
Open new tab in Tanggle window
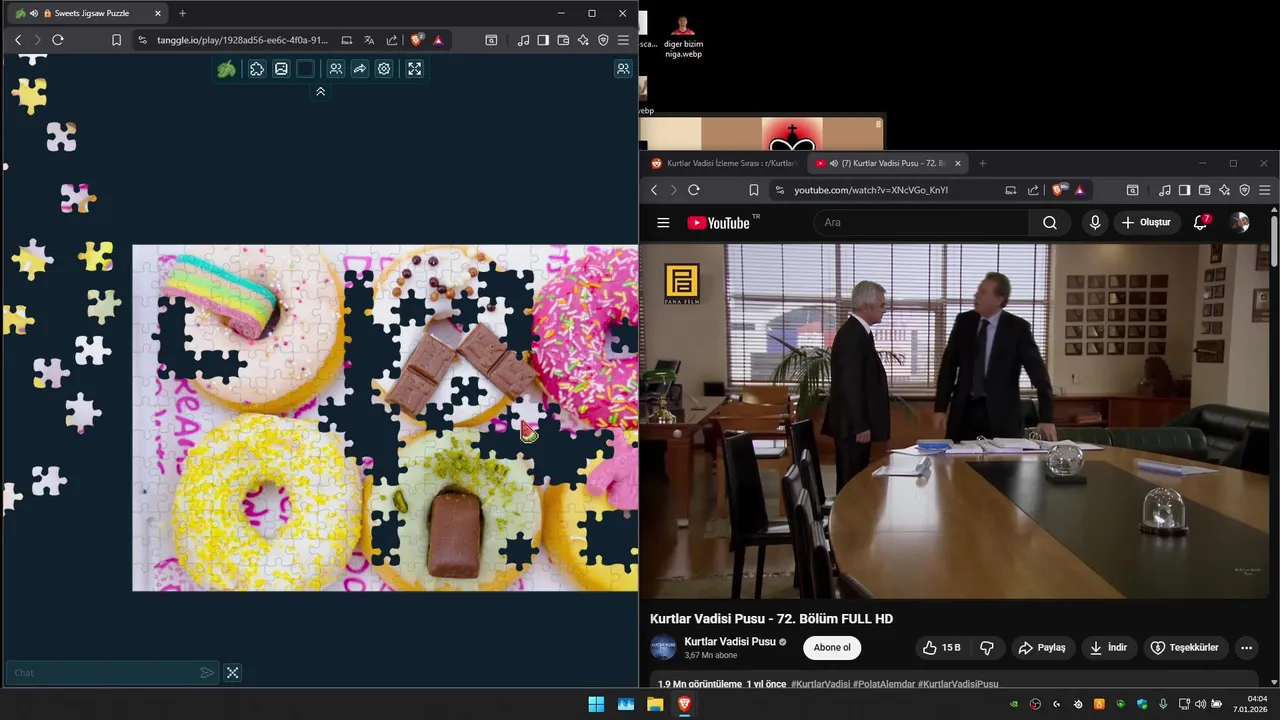pos(182,13)
